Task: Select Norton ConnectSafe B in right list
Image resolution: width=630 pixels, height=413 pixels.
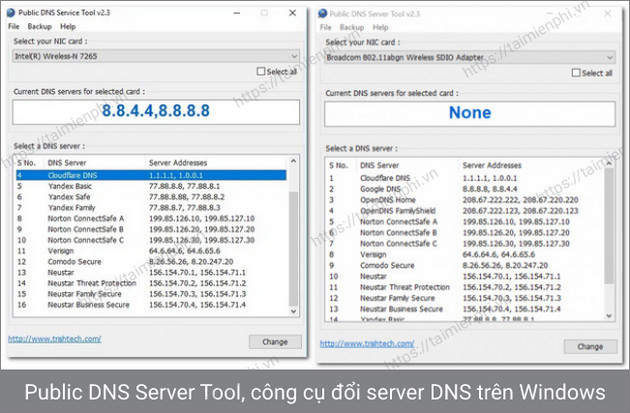Action: 465,233
